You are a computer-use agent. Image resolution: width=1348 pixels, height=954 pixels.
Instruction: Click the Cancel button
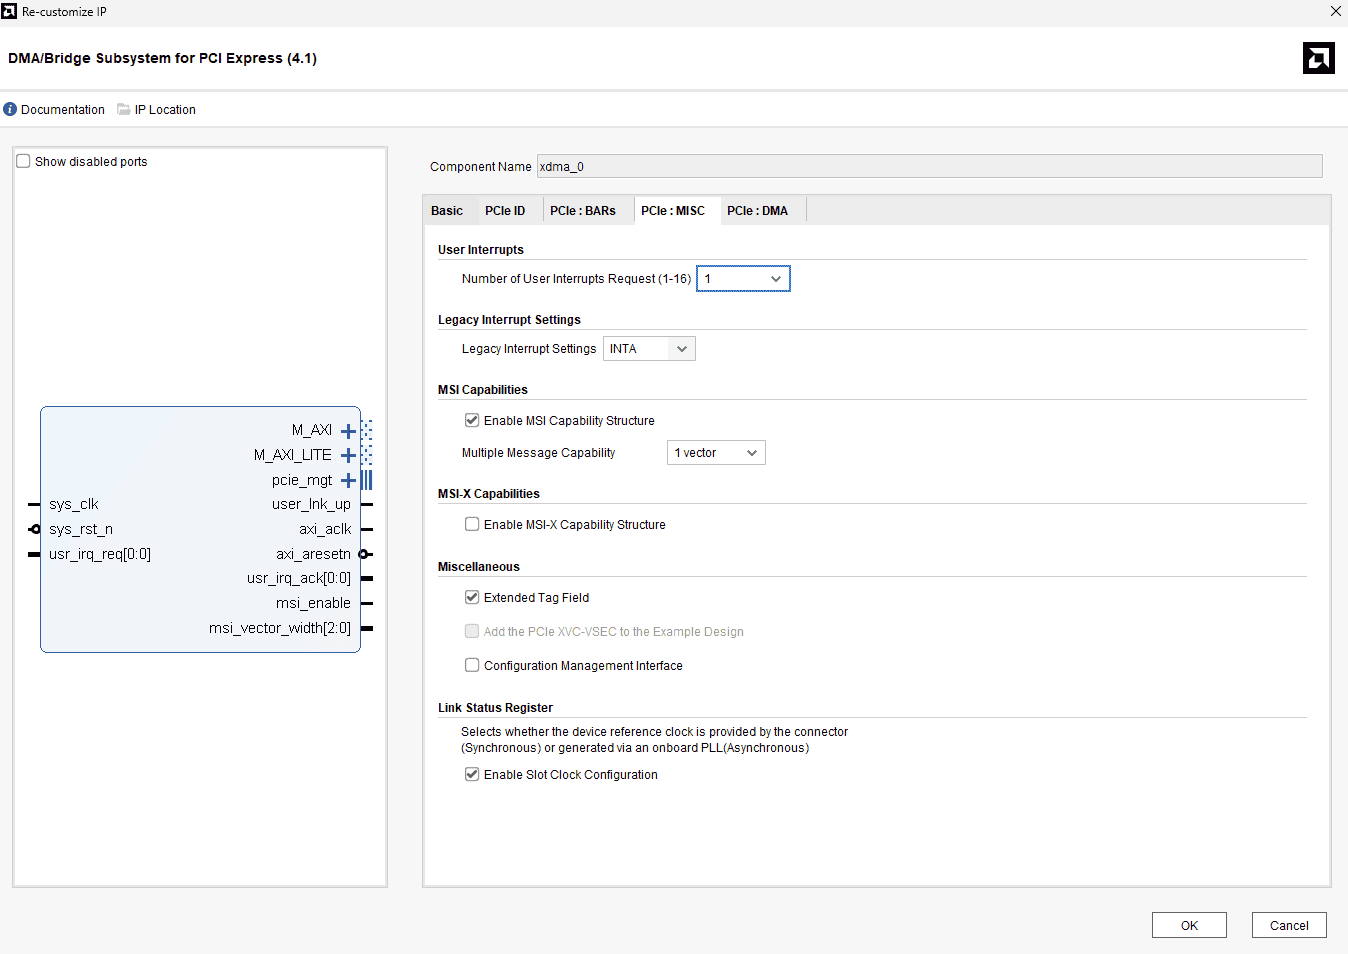point(1289,926)
